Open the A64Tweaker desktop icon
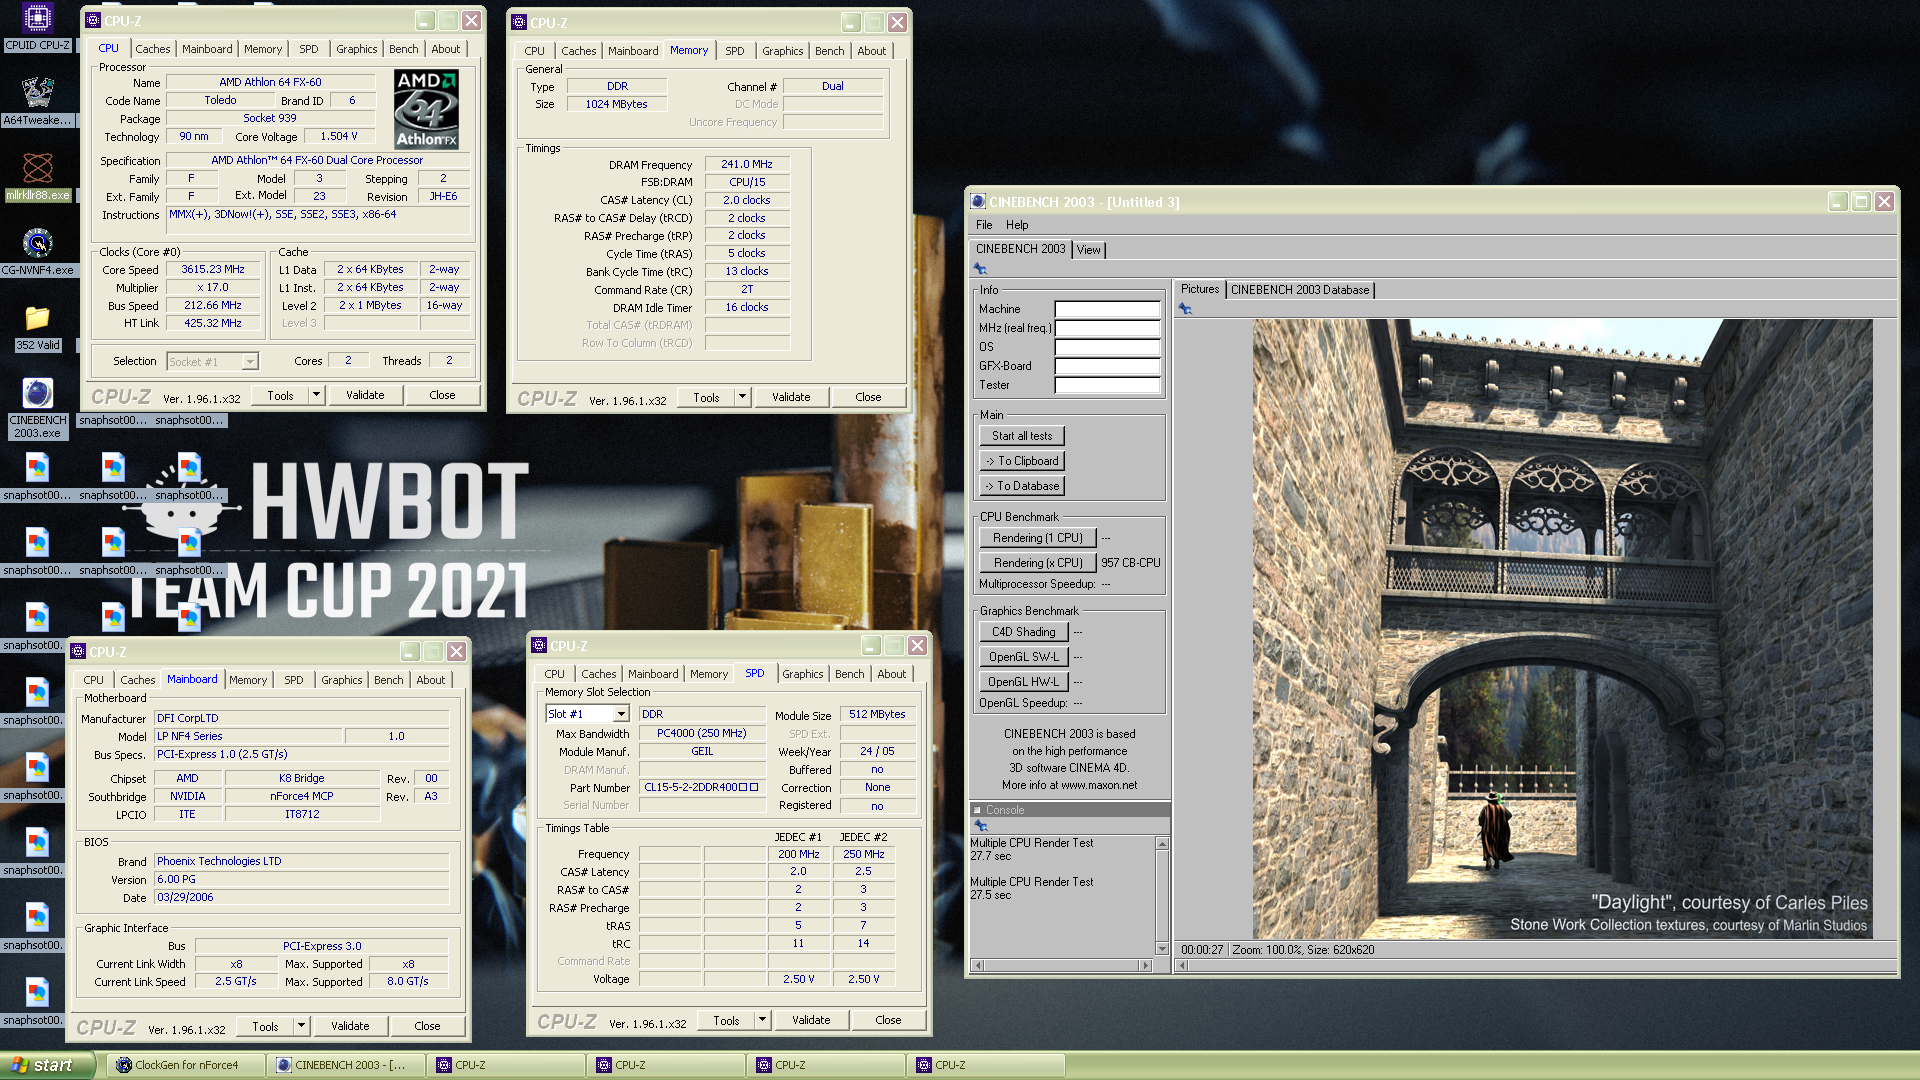This screenshot has height=1080, width=1920. pos(37,101)
